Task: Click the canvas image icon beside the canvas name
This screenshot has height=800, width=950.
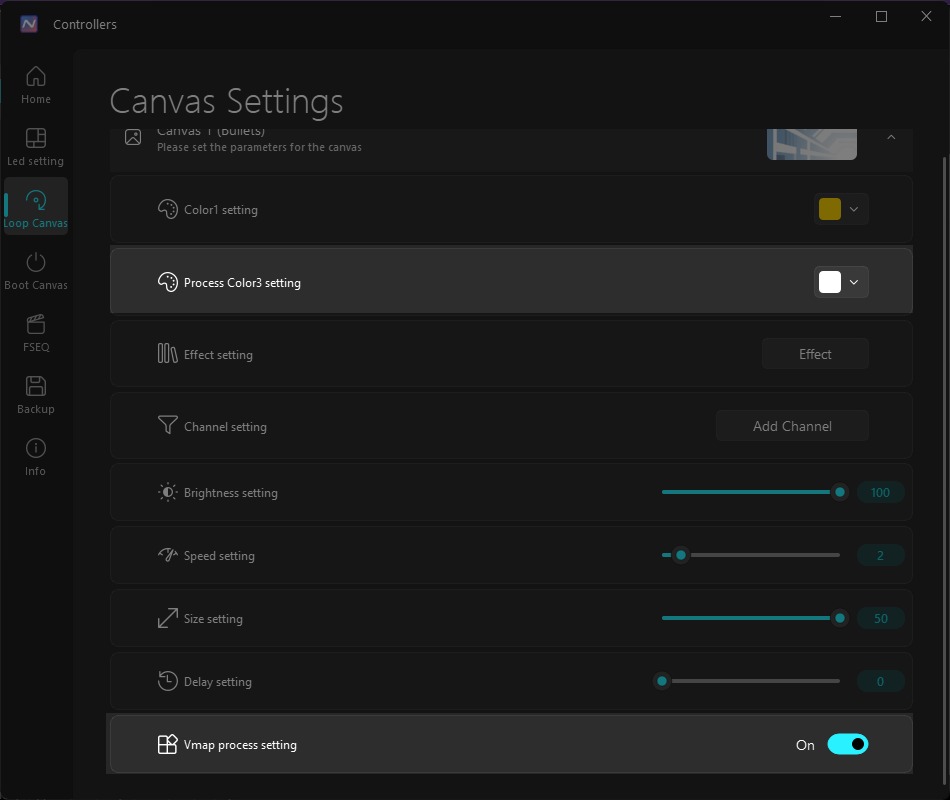Action: [133, 137]
